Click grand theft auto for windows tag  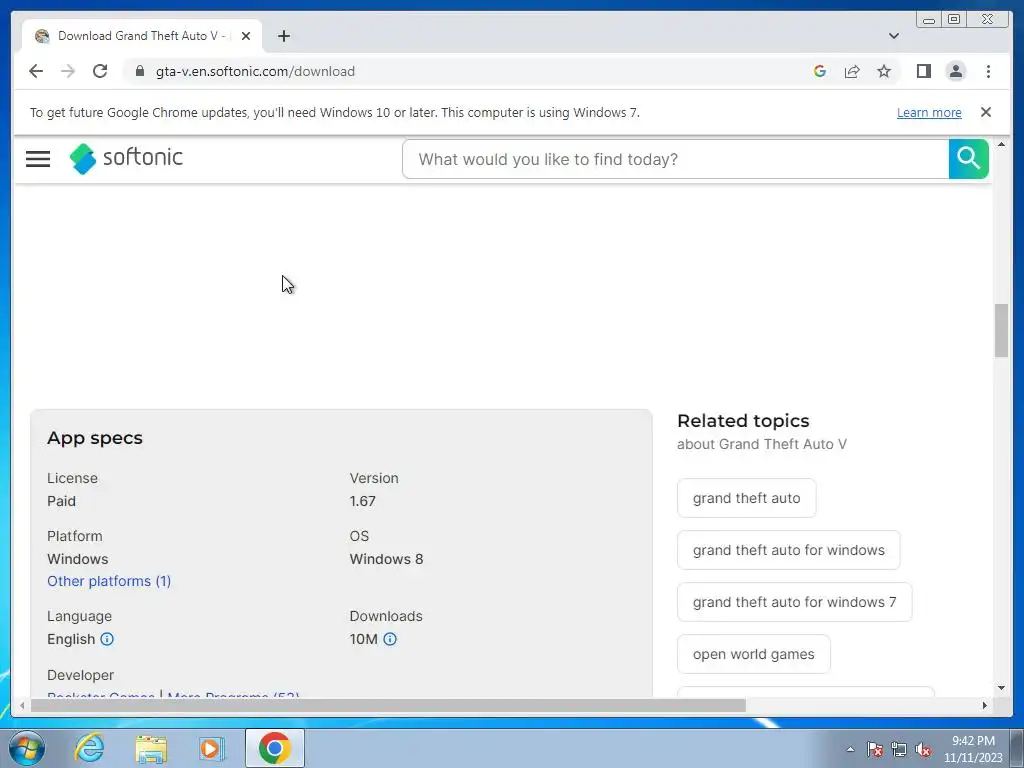[x=788, y=550]
